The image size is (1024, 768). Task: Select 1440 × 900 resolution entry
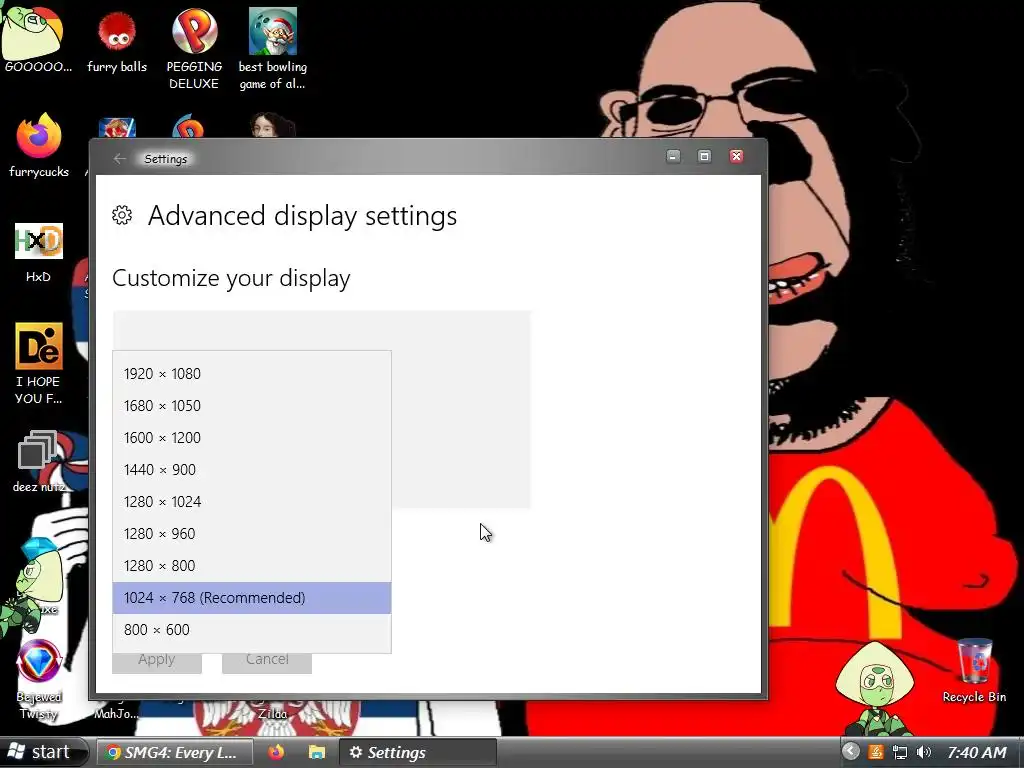[252, 470]
